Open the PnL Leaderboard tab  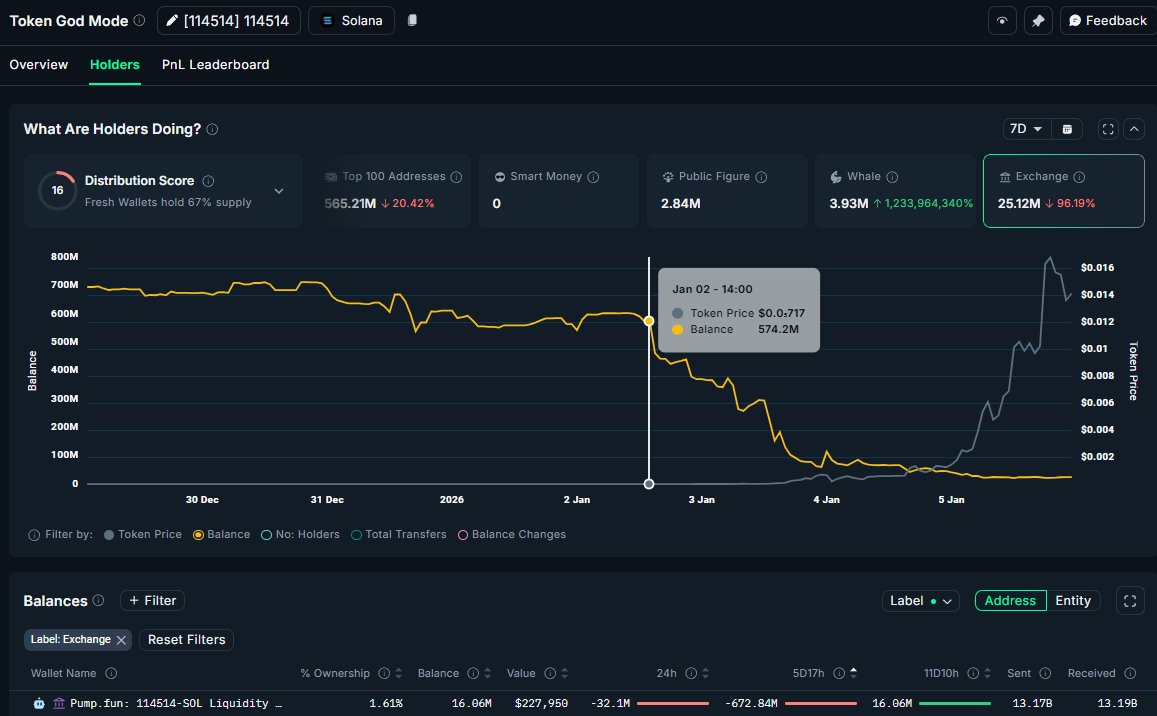[x=215, y=64]
